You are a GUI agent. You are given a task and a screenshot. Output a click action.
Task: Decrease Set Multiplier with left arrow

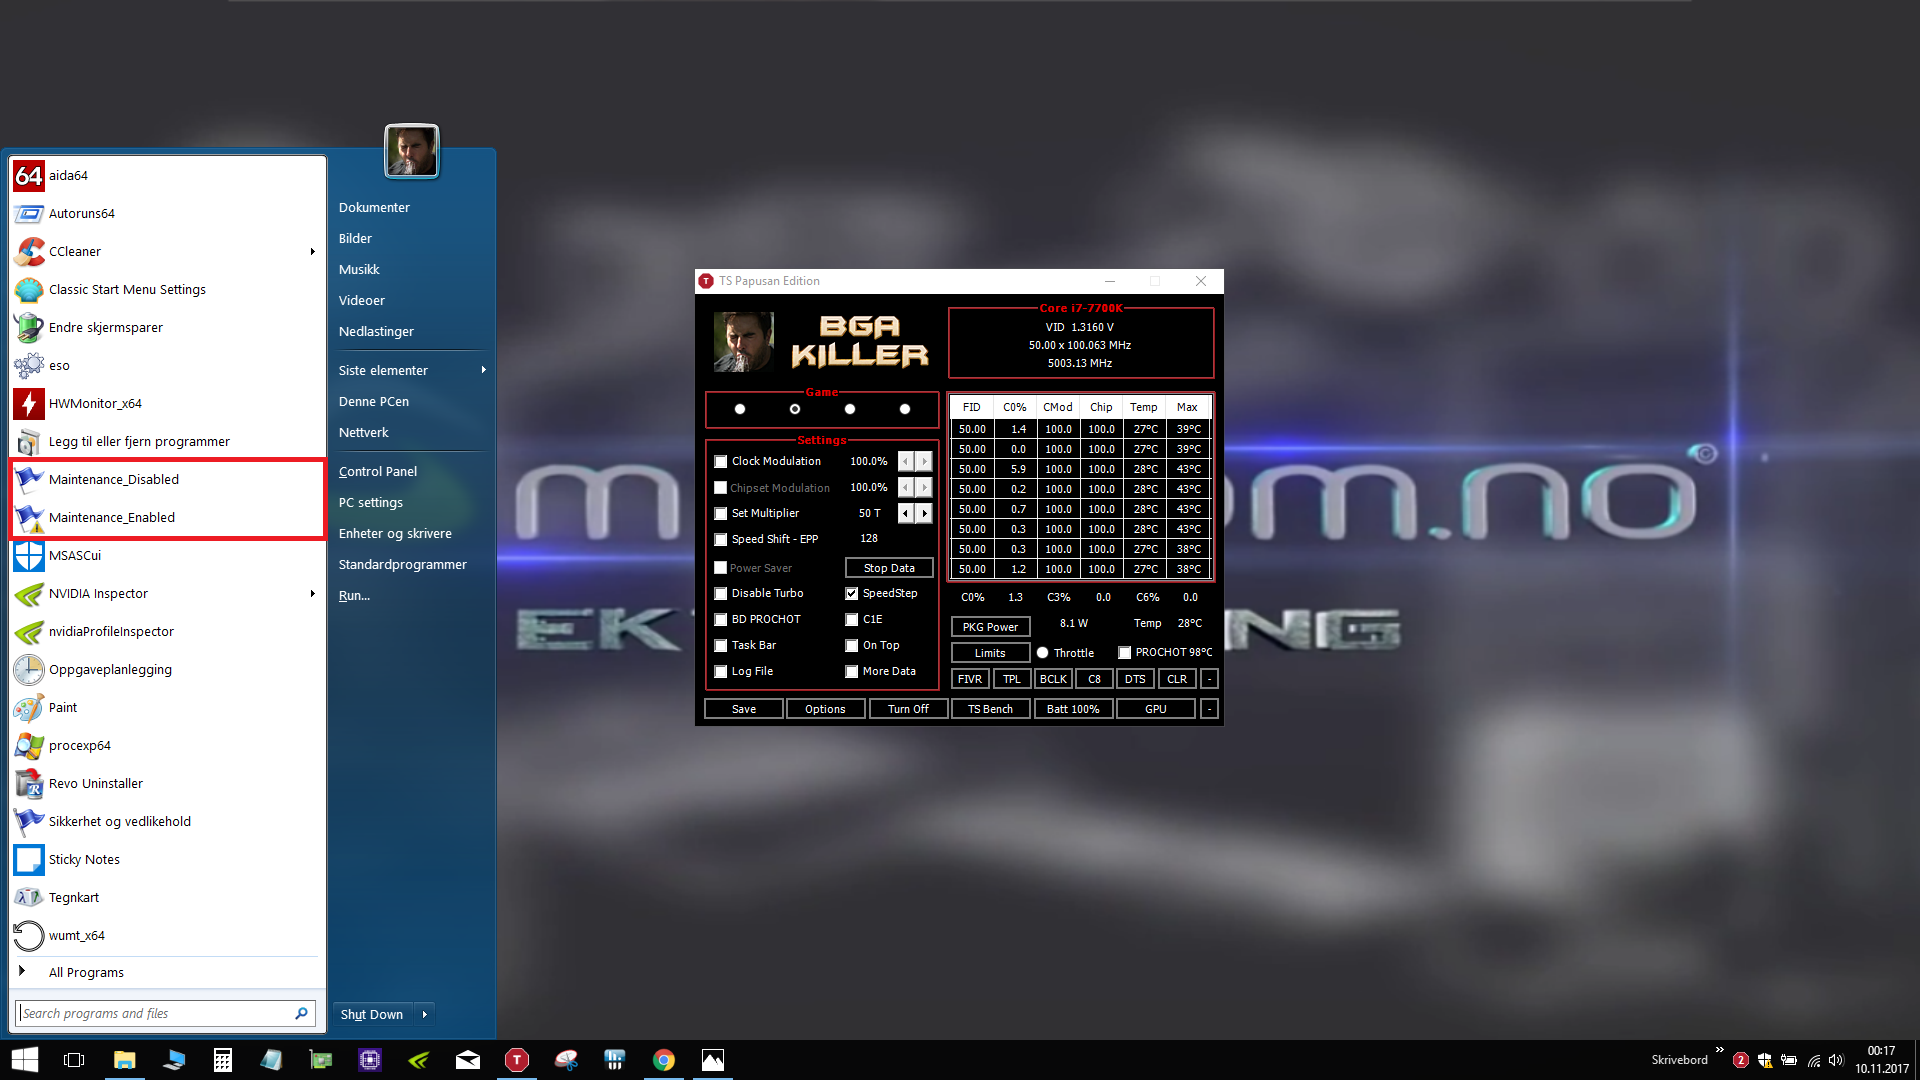coord(906,513)
